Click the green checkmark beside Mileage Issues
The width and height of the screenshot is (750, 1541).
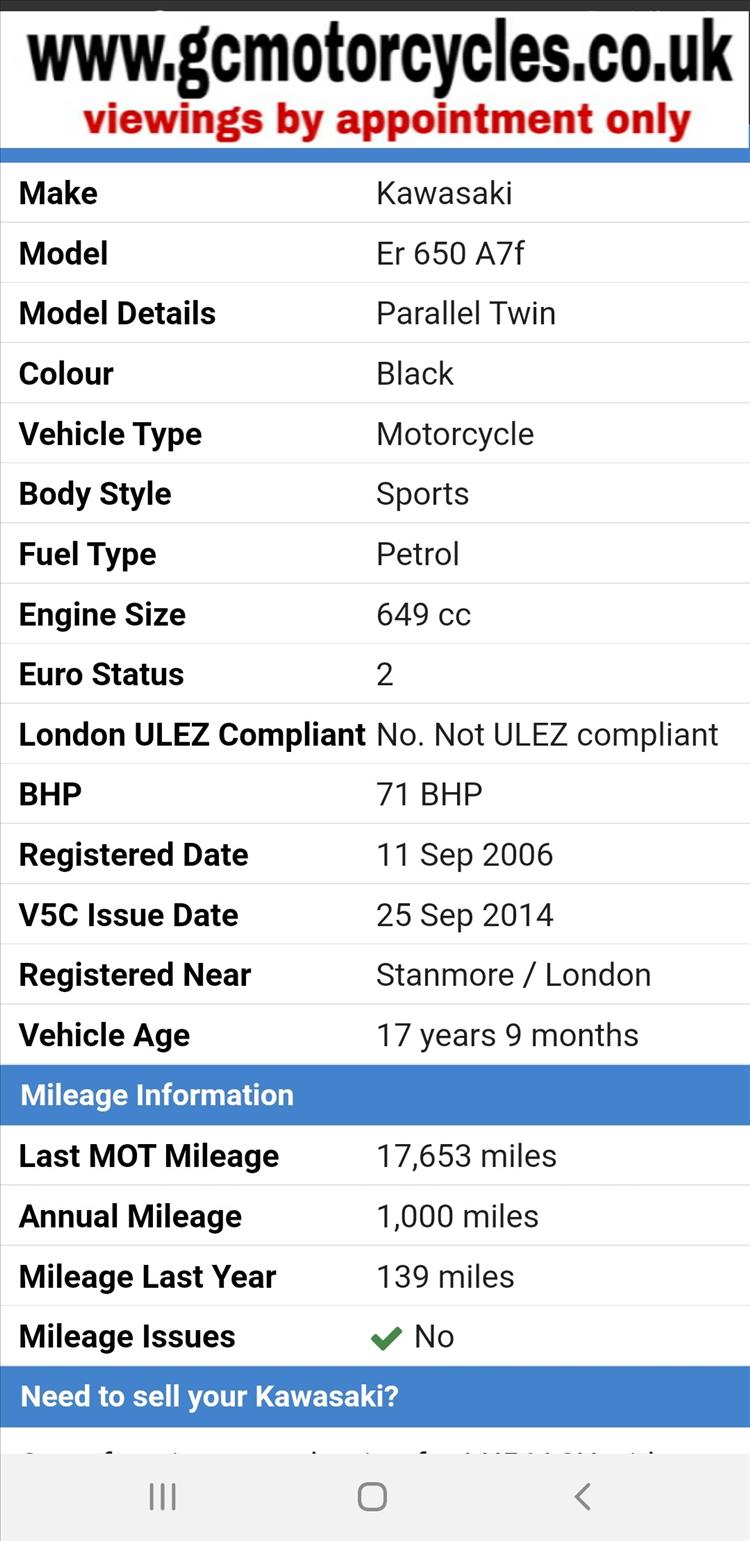coord(386,1337)
